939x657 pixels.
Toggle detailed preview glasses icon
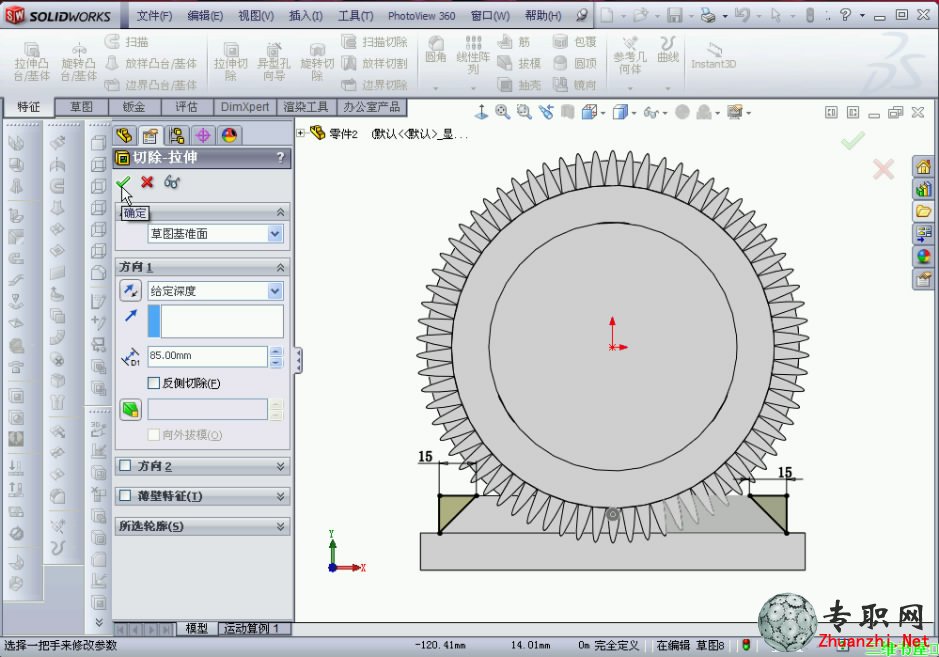click(x=172, y=181)
